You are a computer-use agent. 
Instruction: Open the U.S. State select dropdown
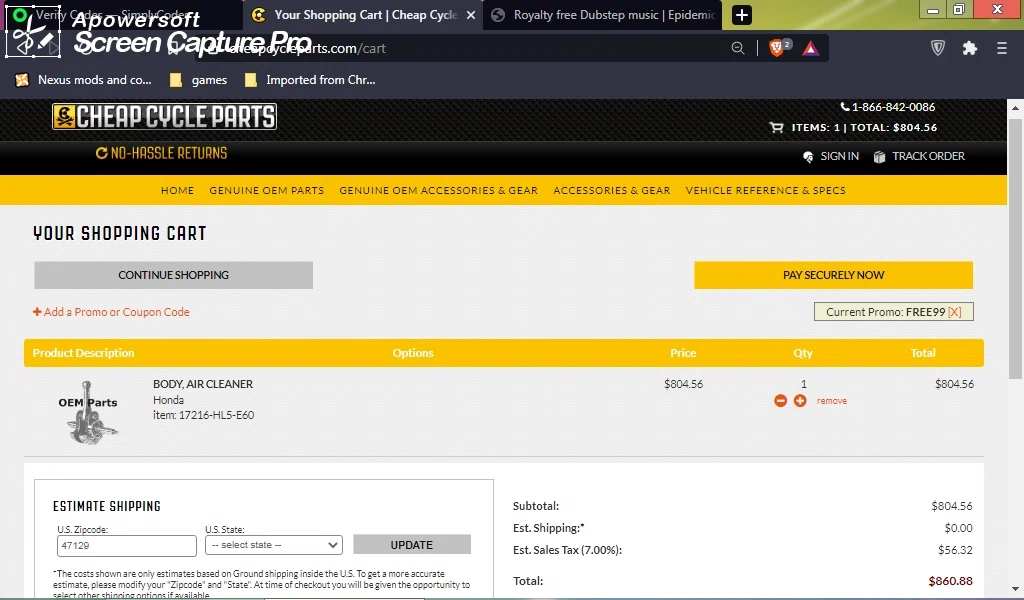click(274, 545)
